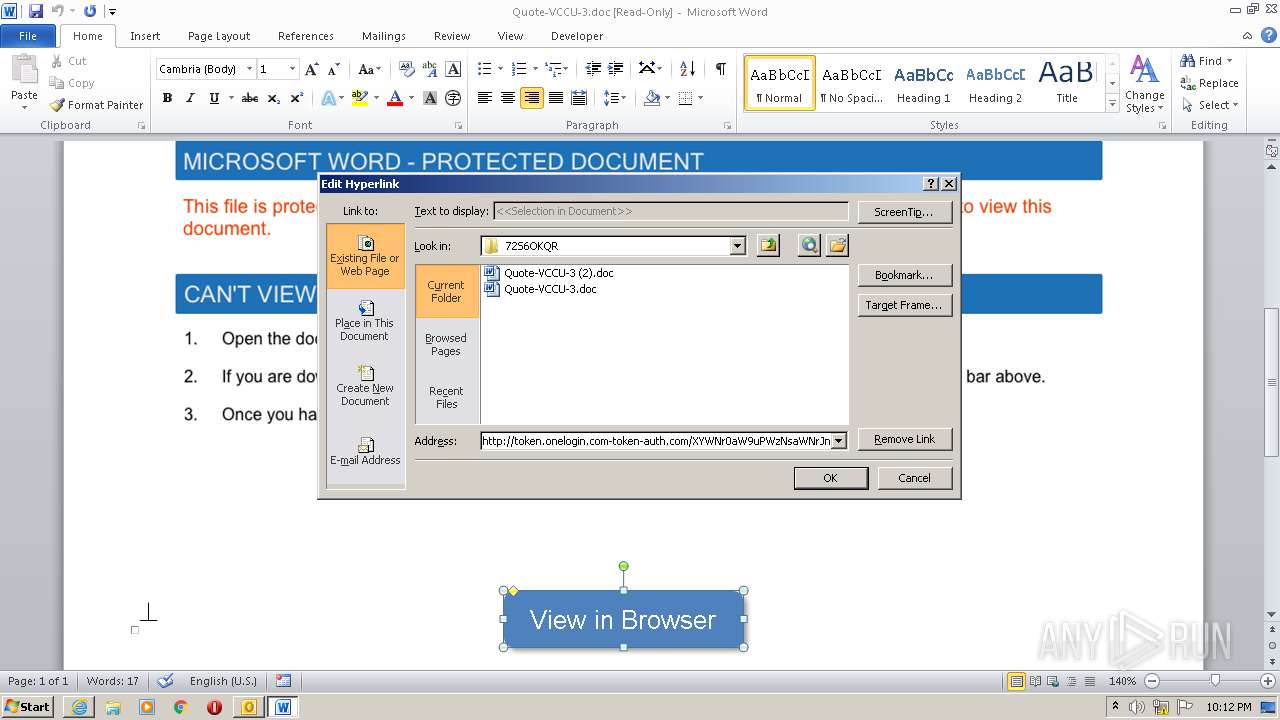Expand the Look in folder dropdown
This screenshot has height=720, width=1280.
click(x=738, y=246)
